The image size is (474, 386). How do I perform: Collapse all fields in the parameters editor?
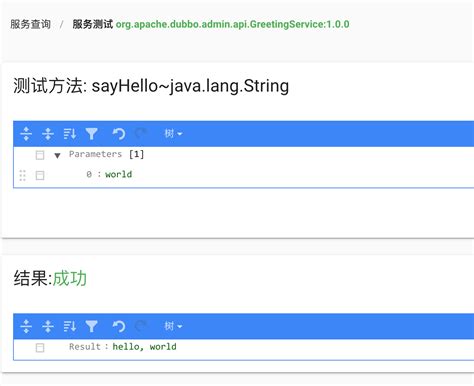[48, 134]
